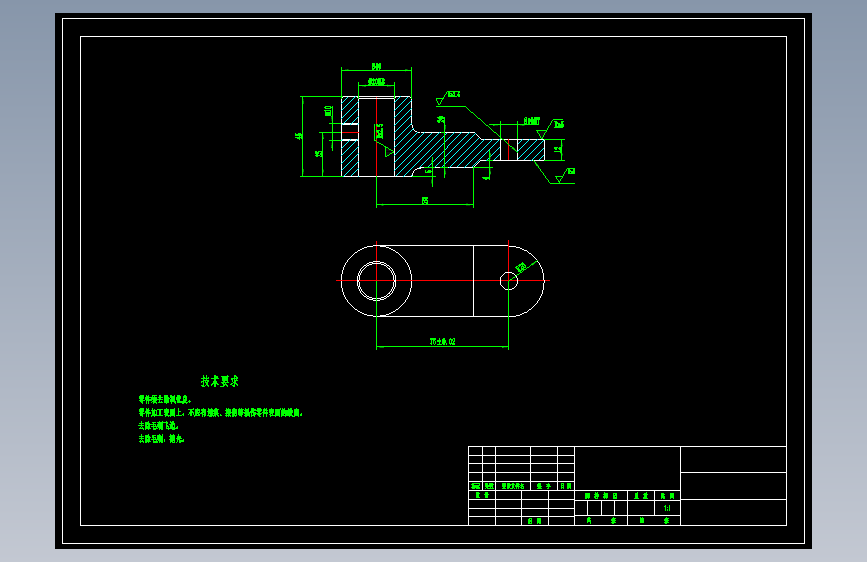867x562 pixels.
Task: Click the 45 height dimension text
Action: tap(300, 136)
